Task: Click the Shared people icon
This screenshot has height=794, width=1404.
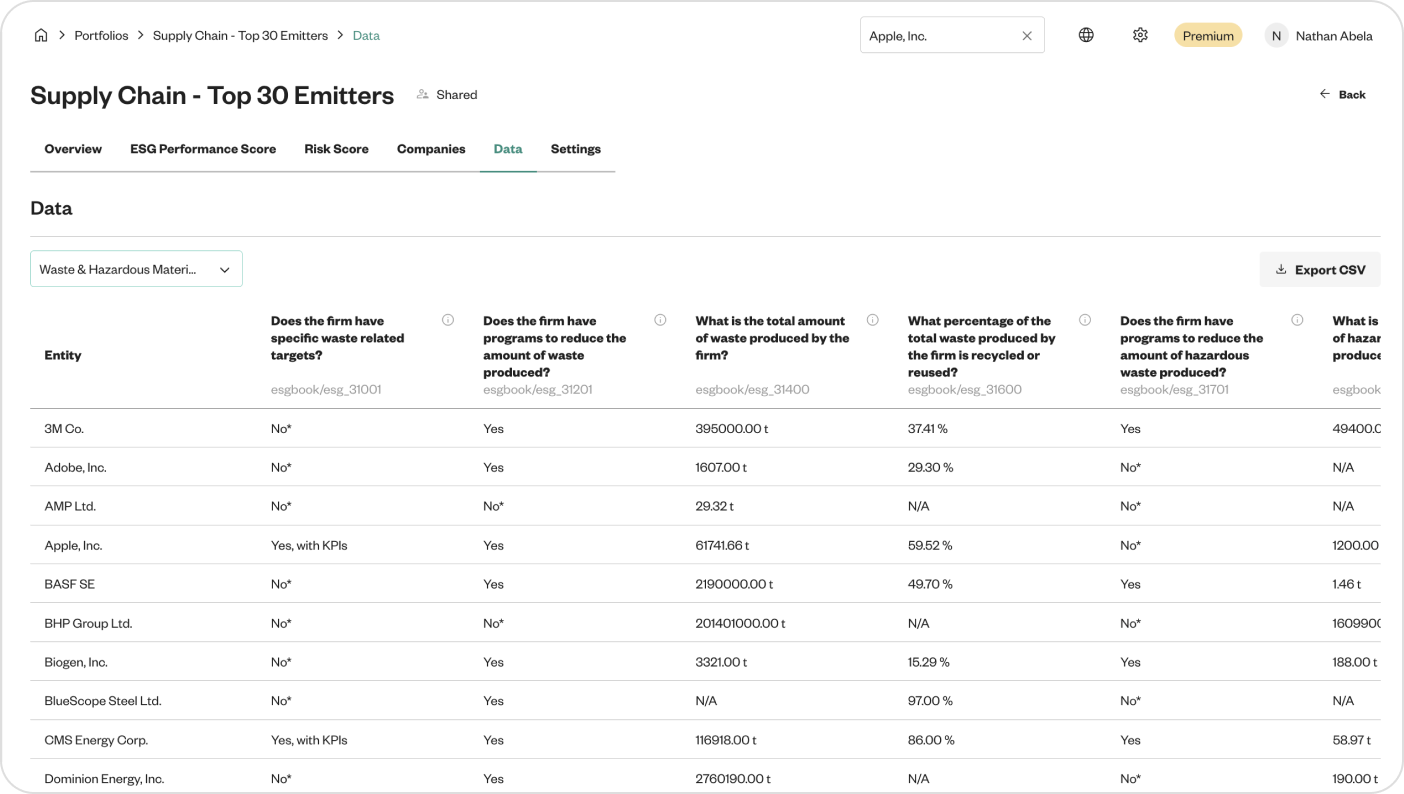Action: (x=423, y=94)
